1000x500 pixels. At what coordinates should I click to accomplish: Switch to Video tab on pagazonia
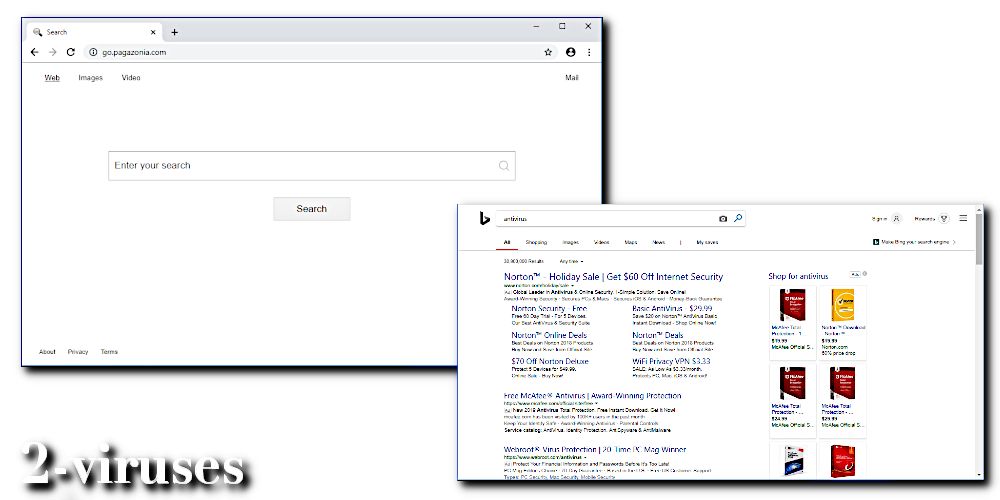(x=131, y=78)
